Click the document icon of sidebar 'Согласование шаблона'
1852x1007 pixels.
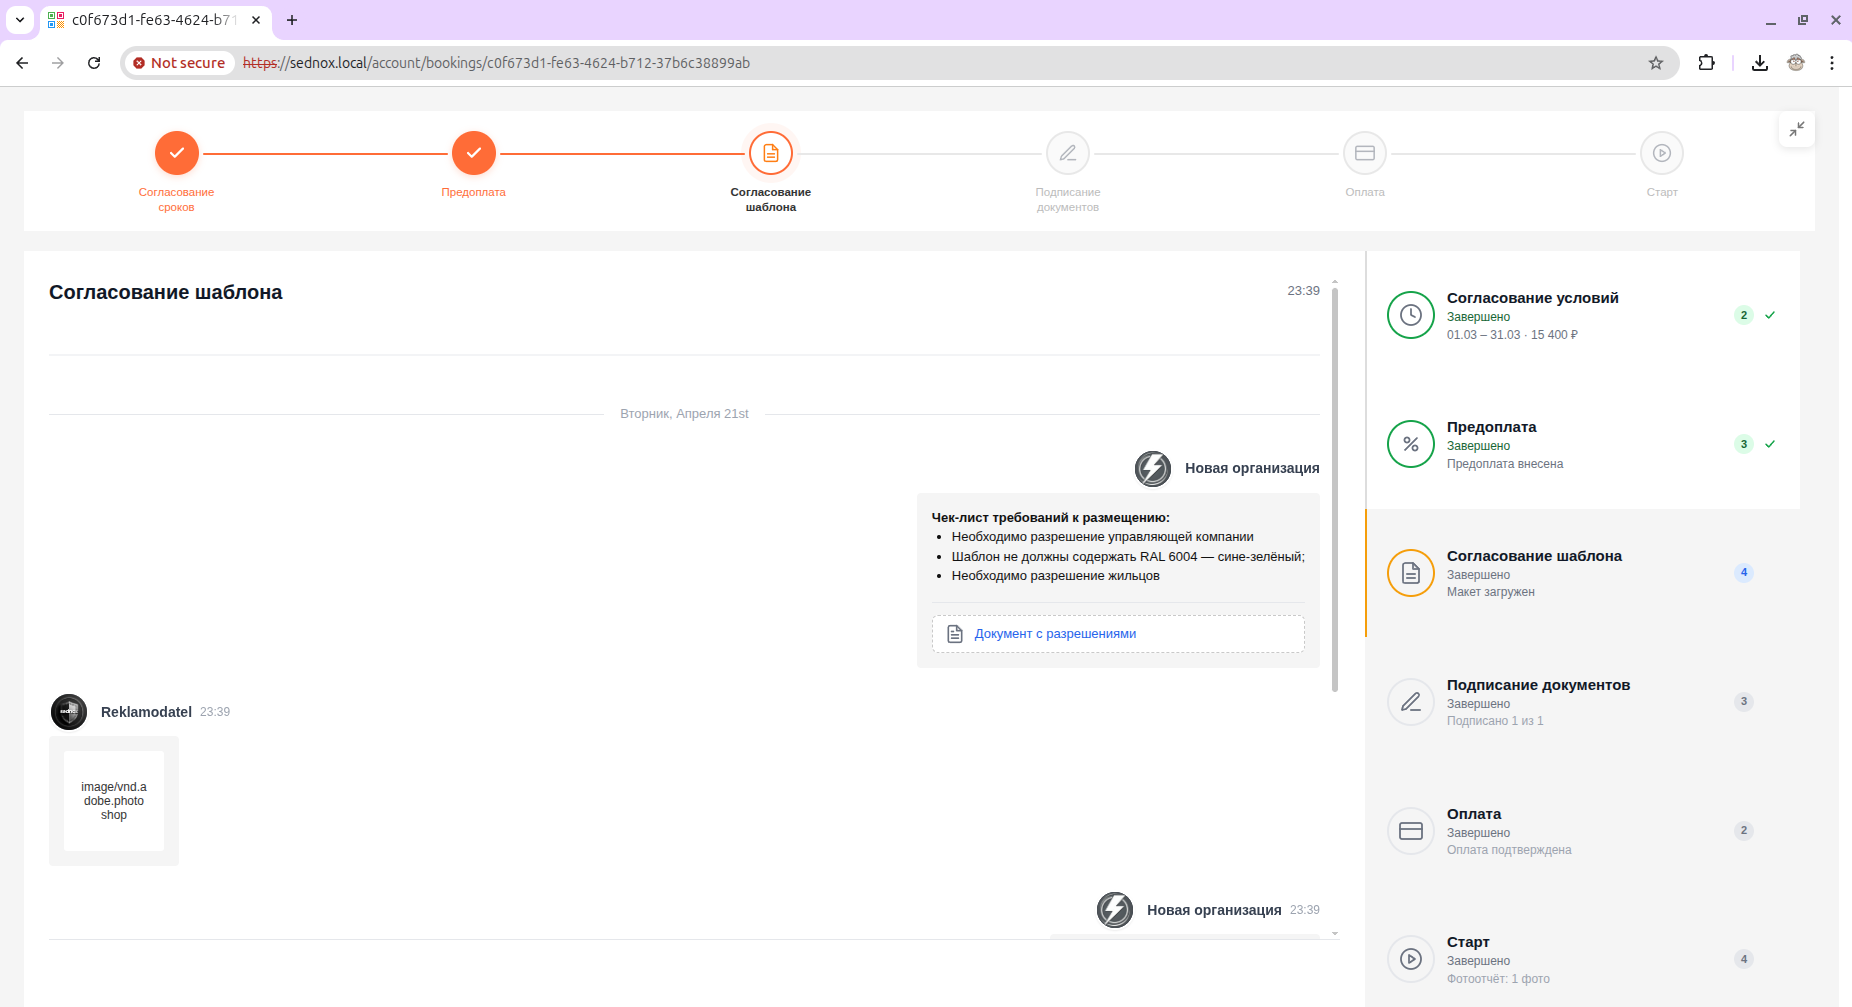click(x=1411, y=573)
